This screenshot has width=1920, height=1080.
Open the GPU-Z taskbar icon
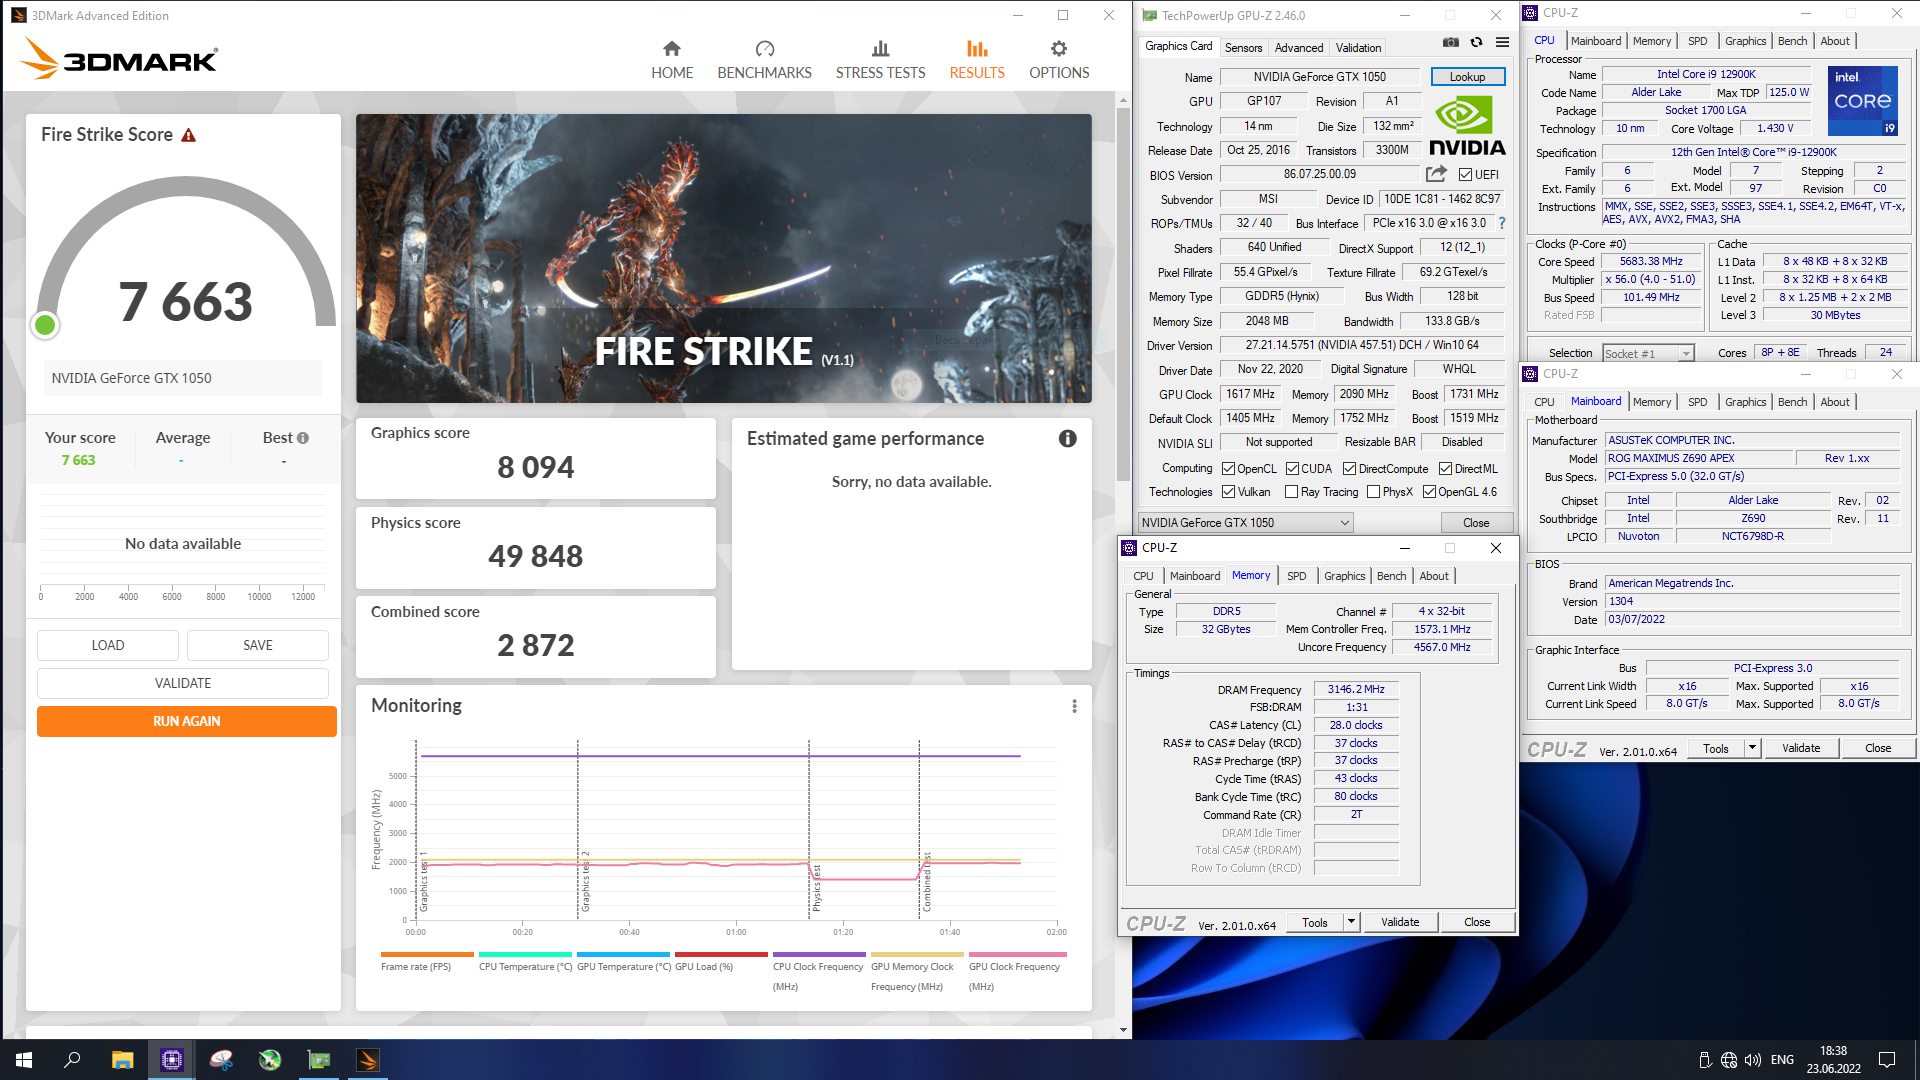318,1060
